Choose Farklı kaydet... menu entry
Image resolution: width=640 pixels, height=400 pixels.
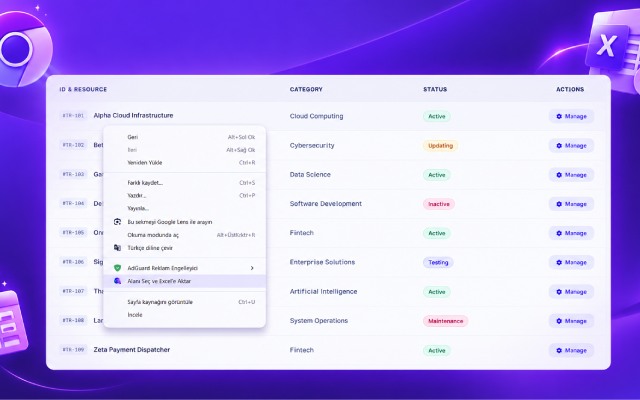184,183
